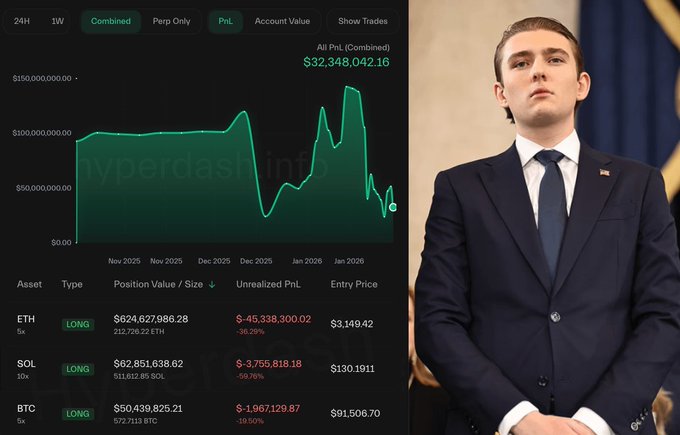
Task: Click the Asset column header
Action: 29,284
